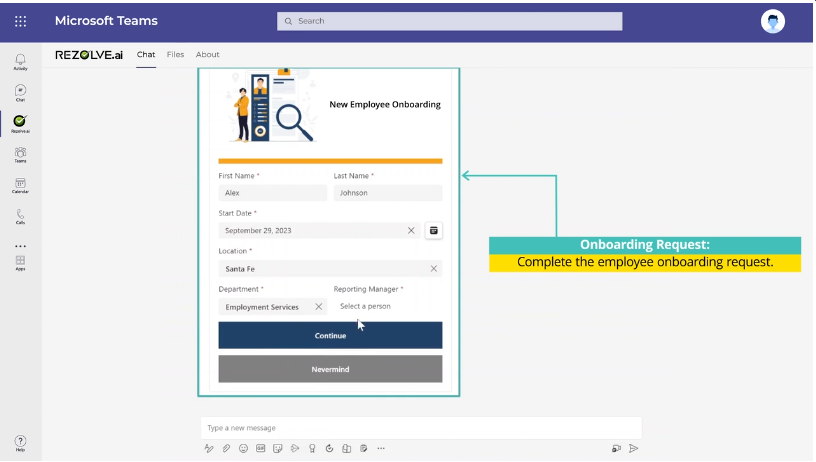Clear the Start Date value
The image size is (816, 462).
411,230
